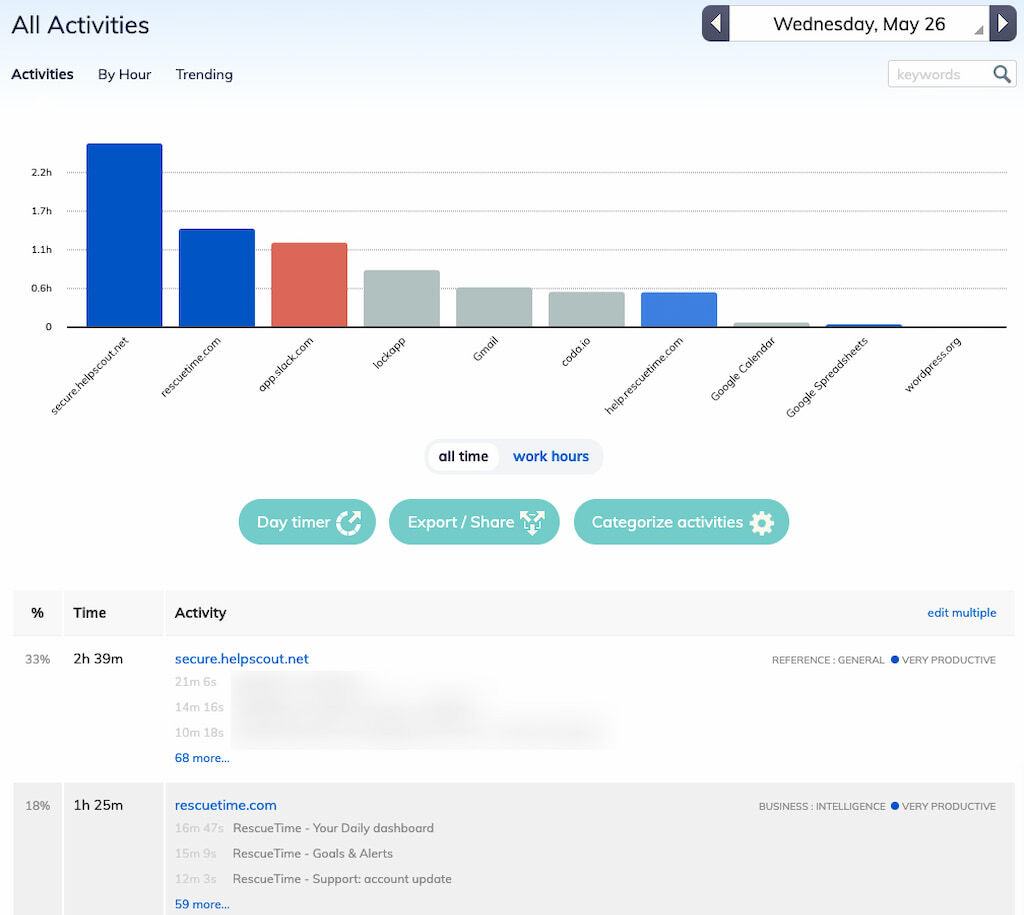
Task: Open the rescuetime.com activity link
Action: [225, 805]
